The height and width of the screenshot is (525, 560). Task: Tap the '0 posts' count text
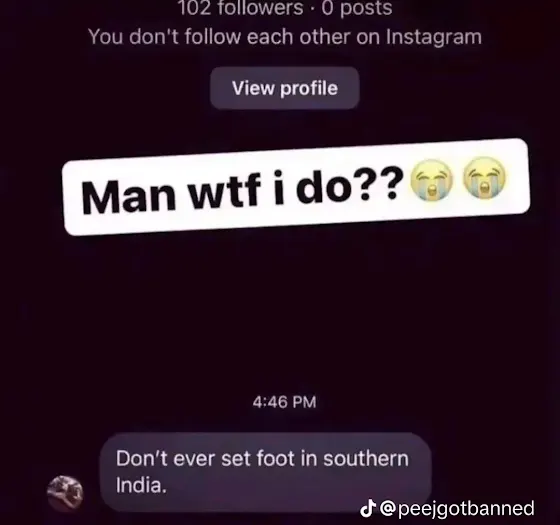coord(357,8)
